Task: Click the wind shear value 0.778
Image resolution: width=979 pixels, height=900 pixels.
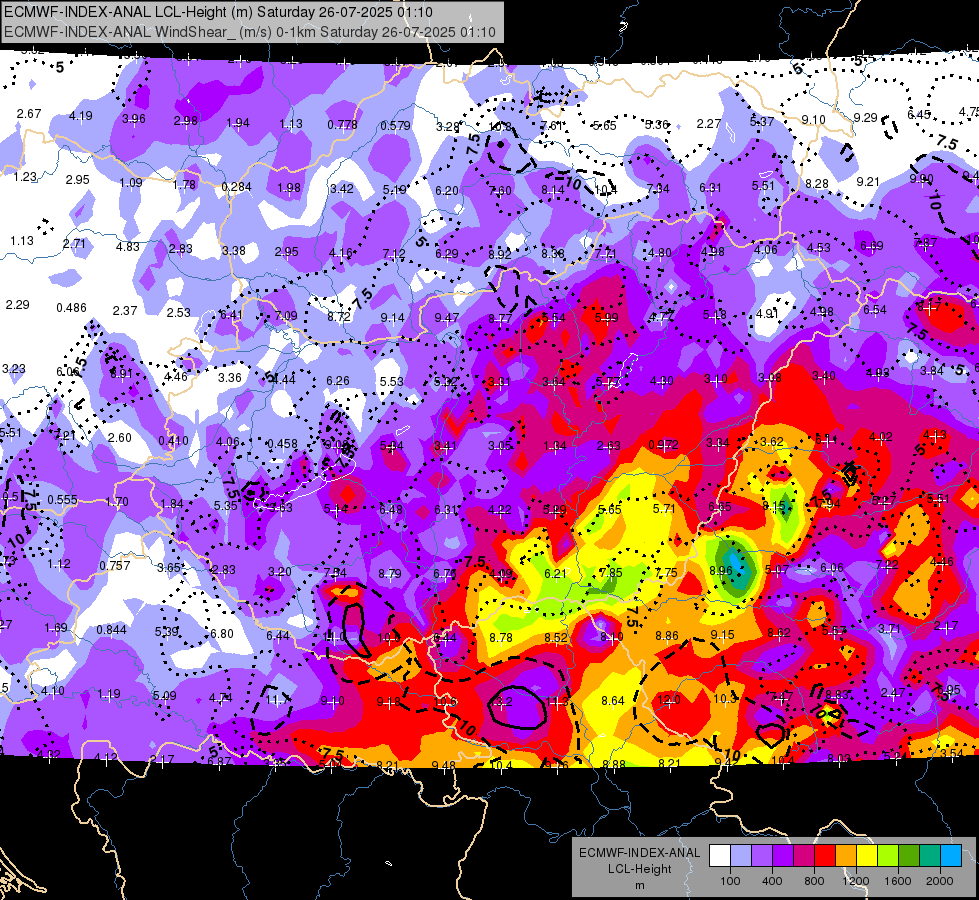Action: [342, 125]
